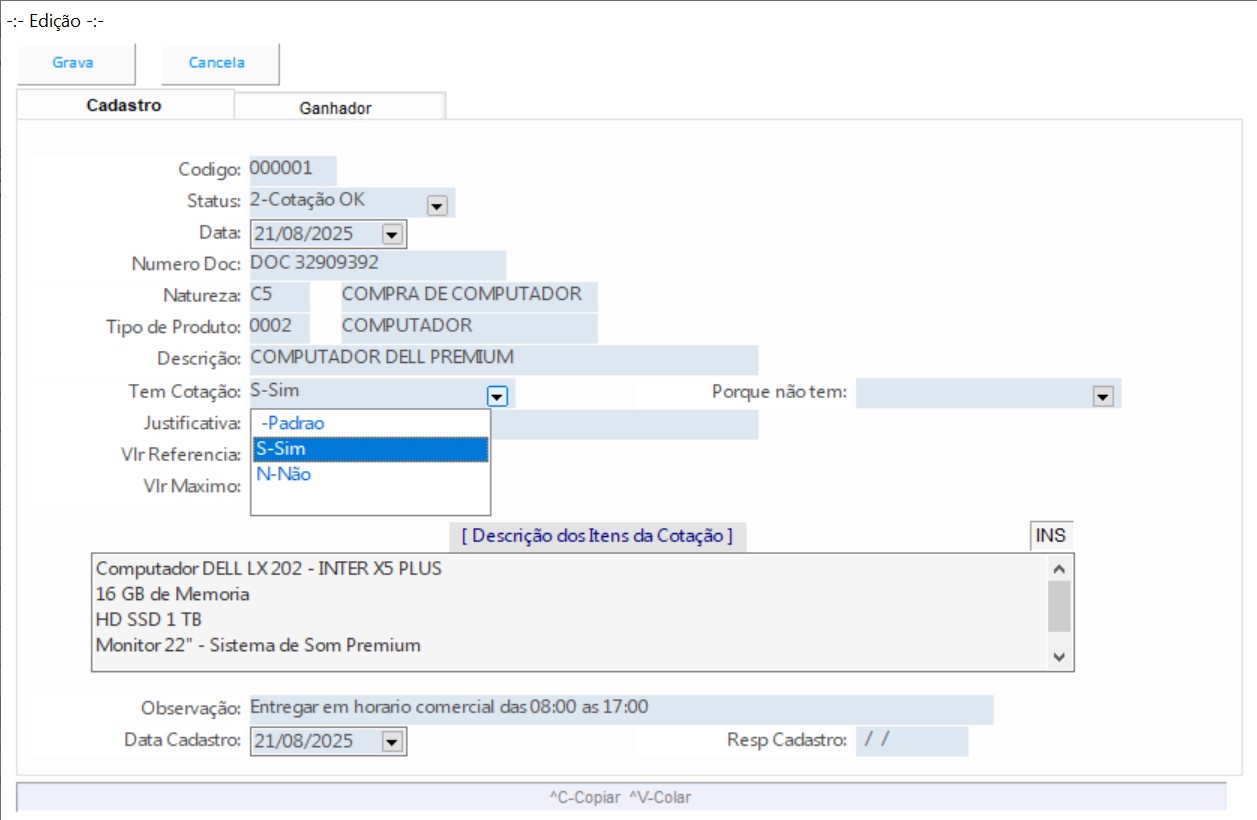The height and width of the screenshot is (820, 1257).
Task: Click the Observação text field
Action: tap(620, 708)
